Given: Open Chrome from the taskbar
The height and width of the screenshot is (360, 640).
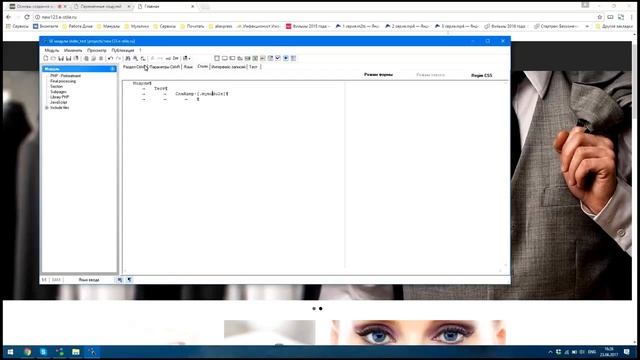Looking at the screenshot, I should (x=27, y=352).
